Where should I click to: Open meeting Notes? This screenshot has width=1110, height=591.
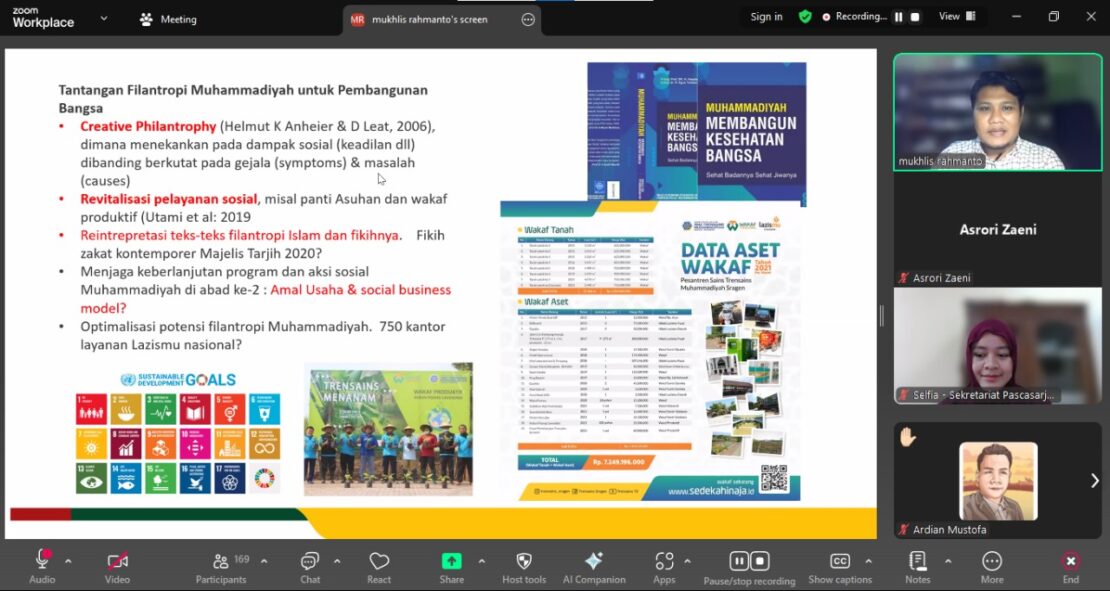click(917, 567)
